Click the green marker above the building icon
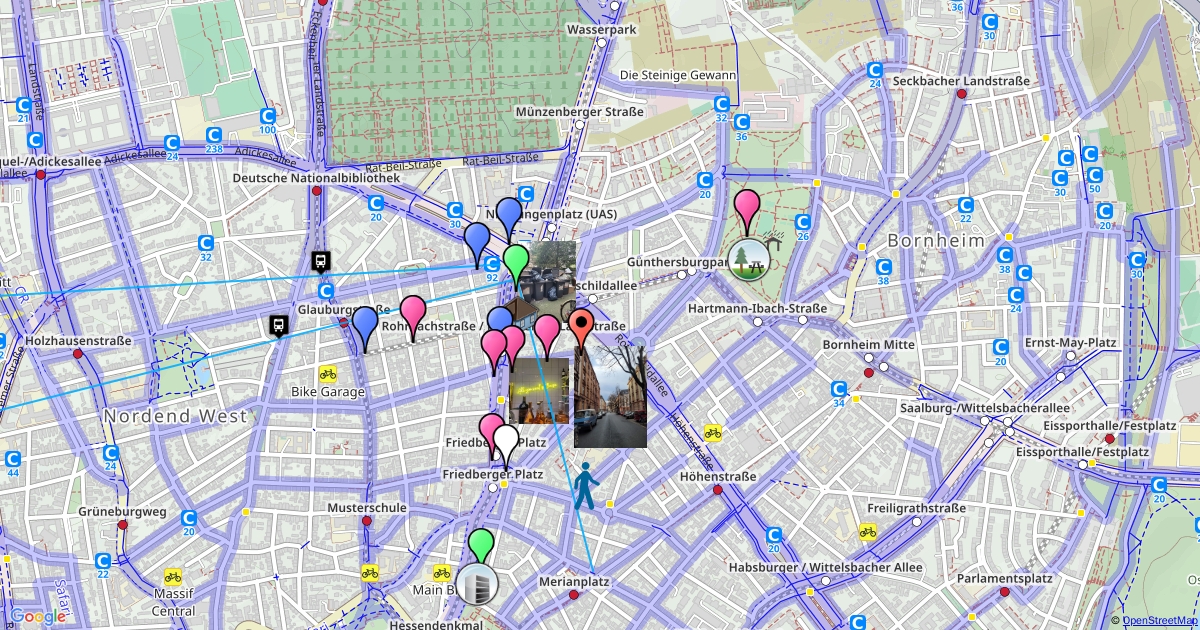1200x630 pixels. coord(482,545)
